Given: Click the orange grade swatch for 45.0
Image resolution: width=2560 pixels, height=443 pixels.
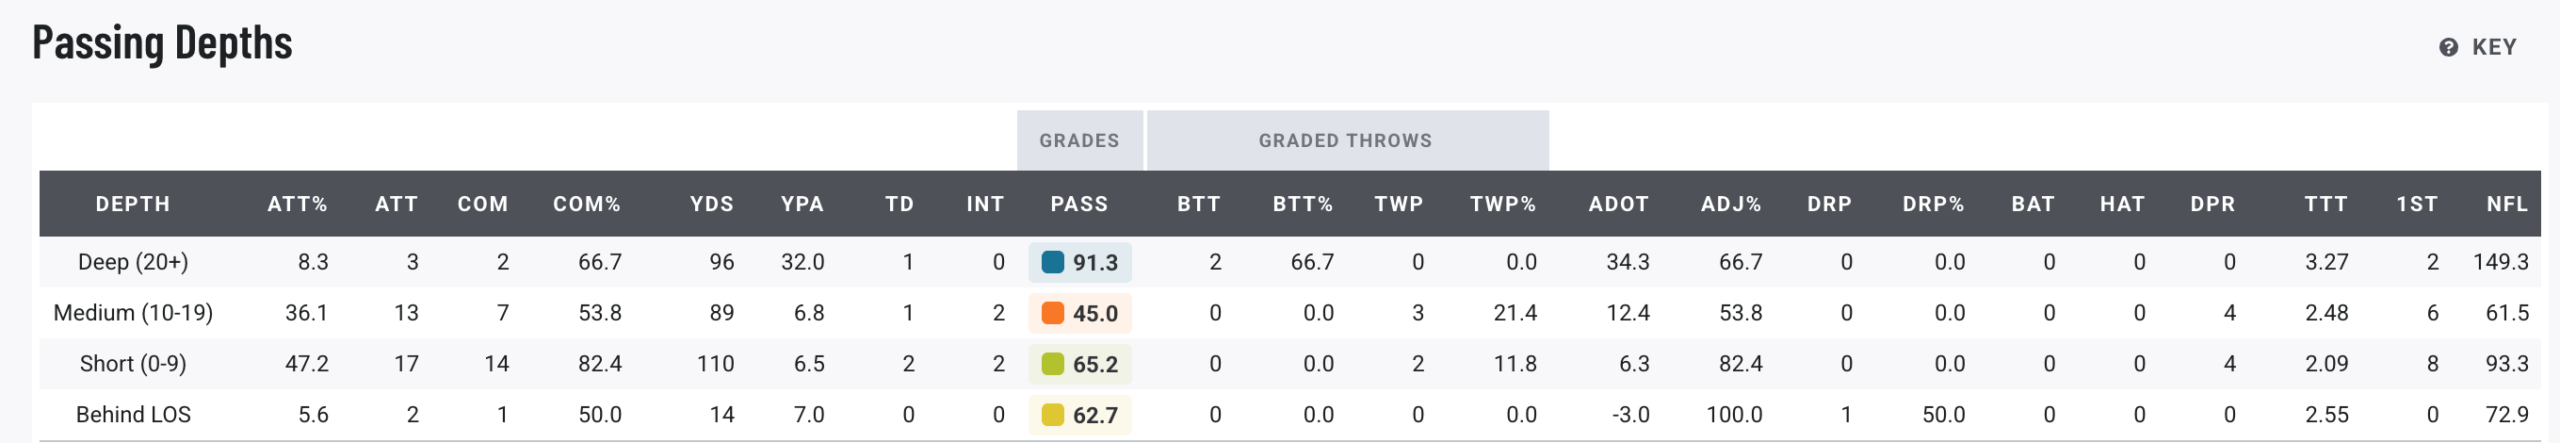Looking at the screenshot, I should point(1052,313).
